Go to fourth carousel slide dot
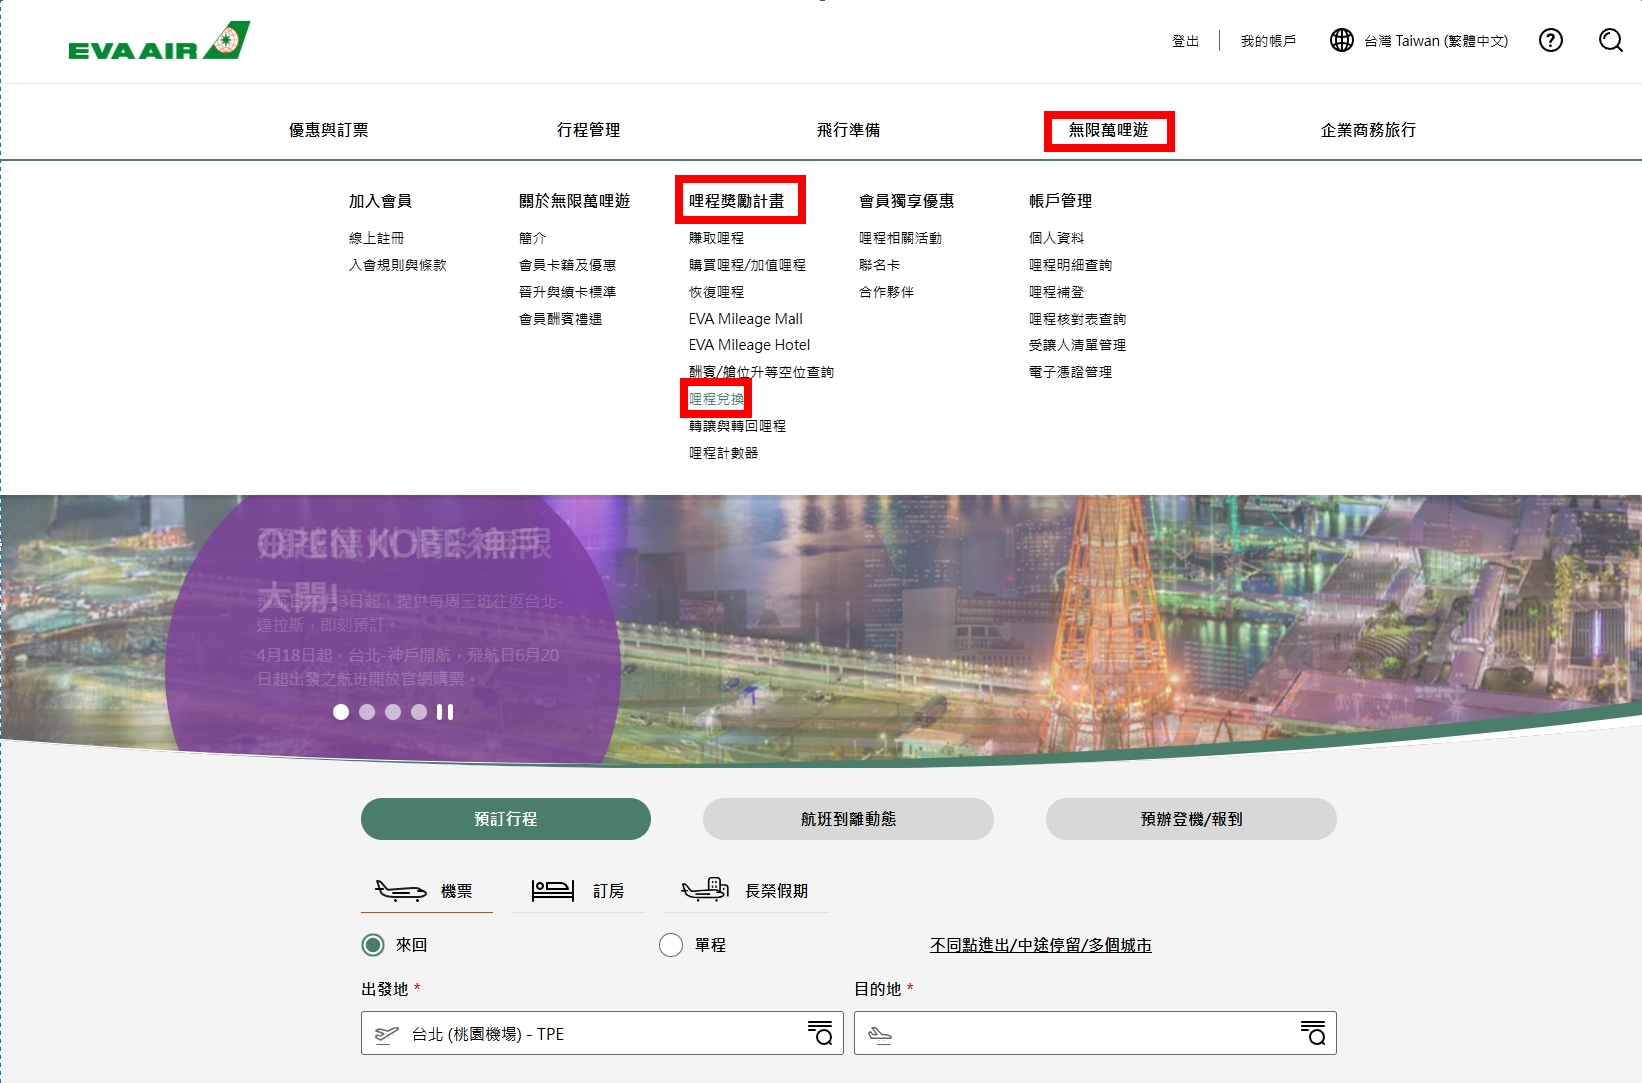 tap(419, 712)
